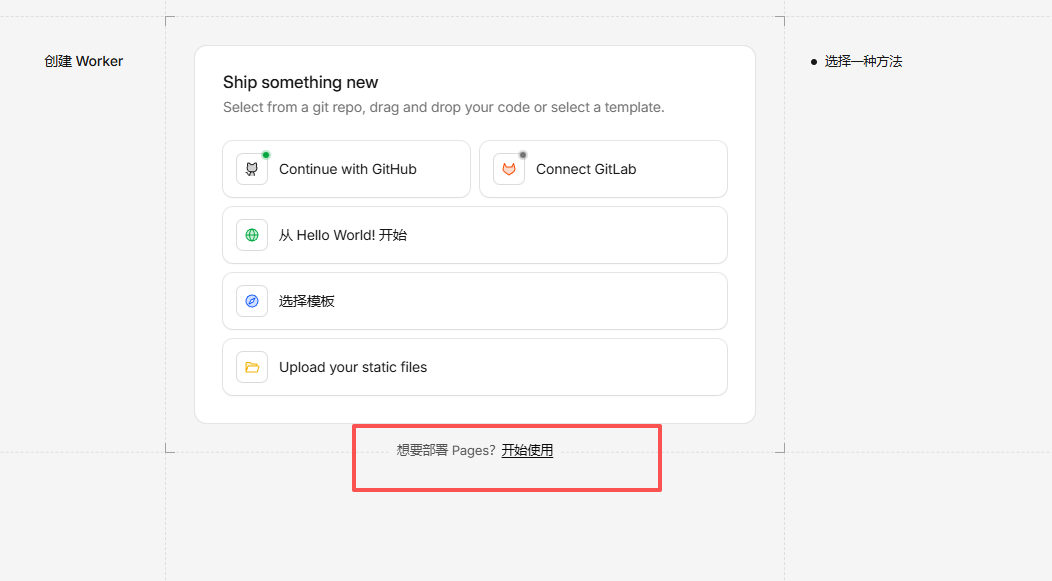Click the blue compass template icon

click(x=252, y=302)
